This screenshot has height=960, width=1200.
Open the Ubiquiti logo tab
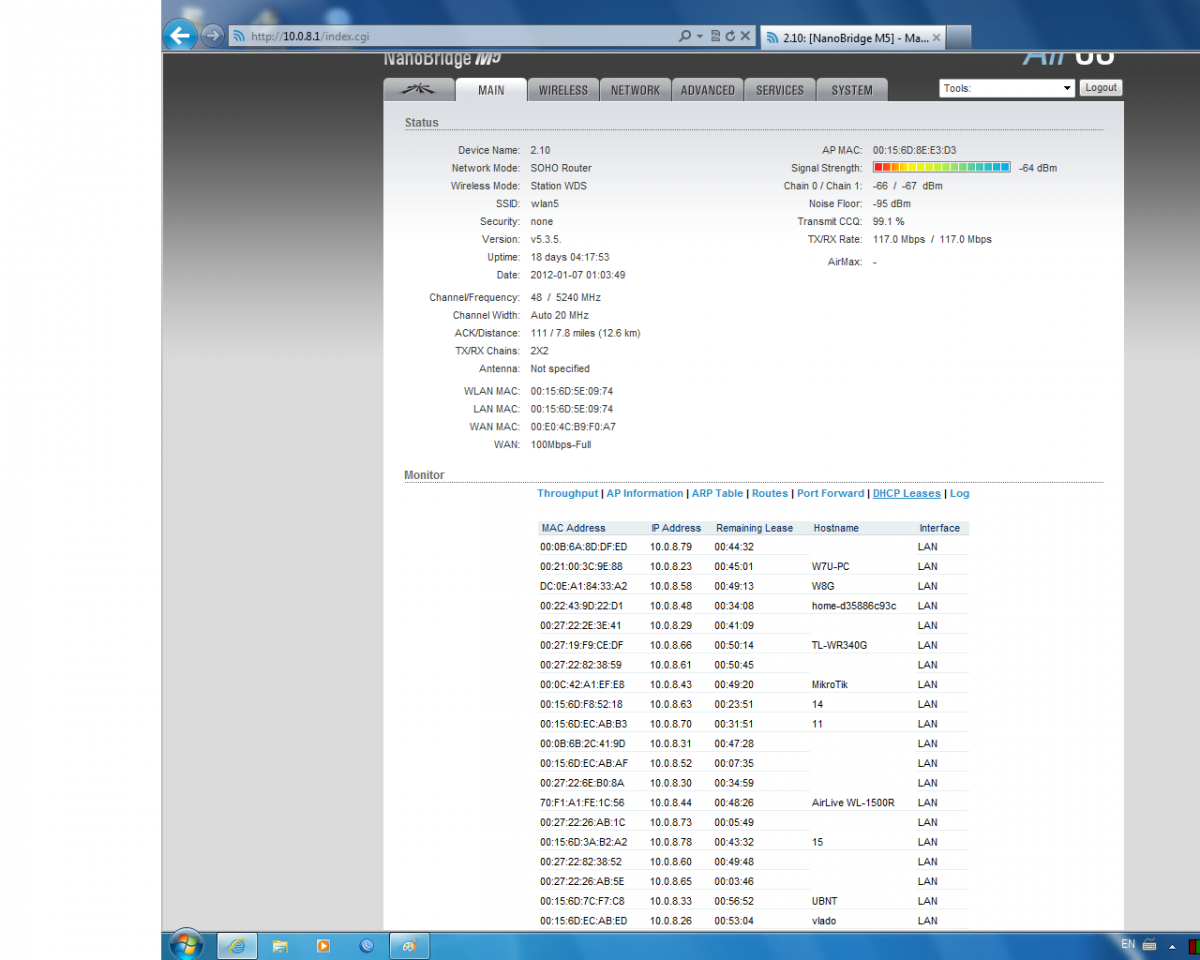(418, 89)
